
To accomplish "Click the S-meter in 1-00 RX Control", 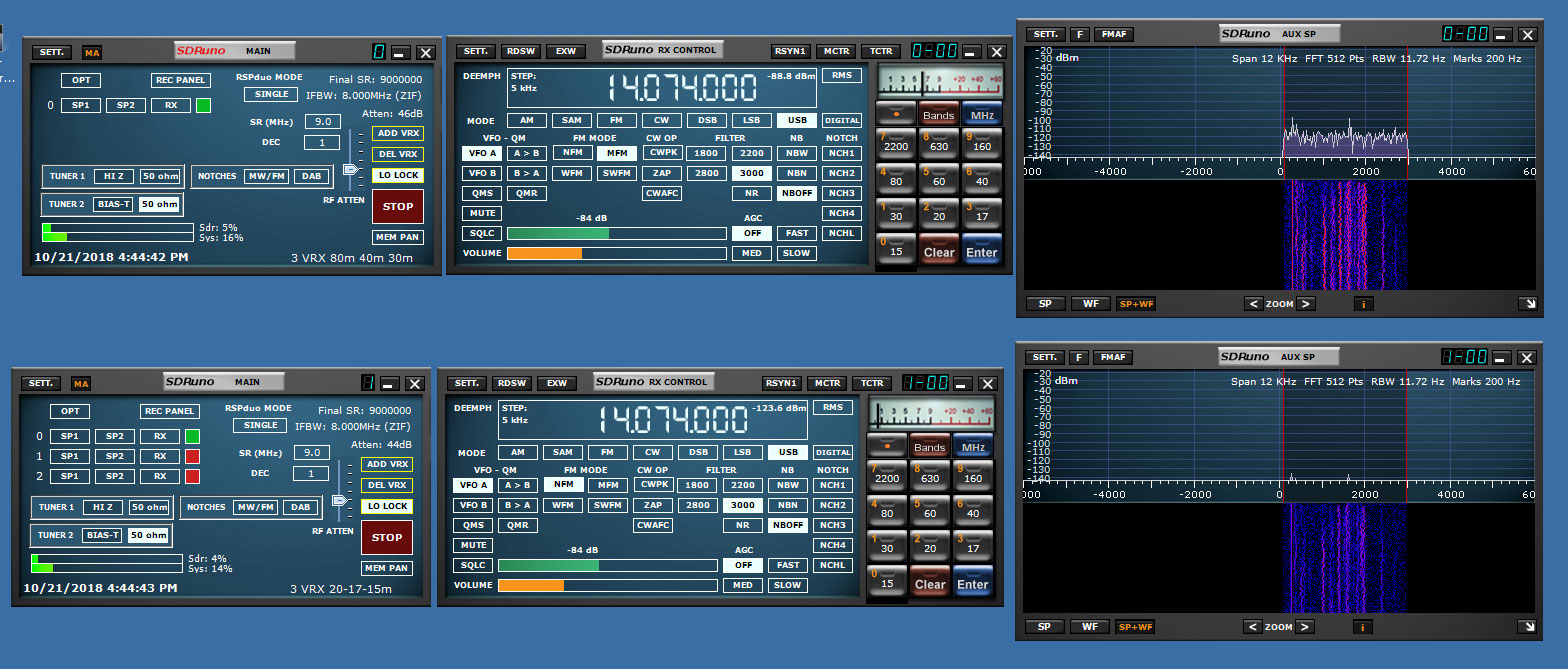I will click(x=930, y=414).
